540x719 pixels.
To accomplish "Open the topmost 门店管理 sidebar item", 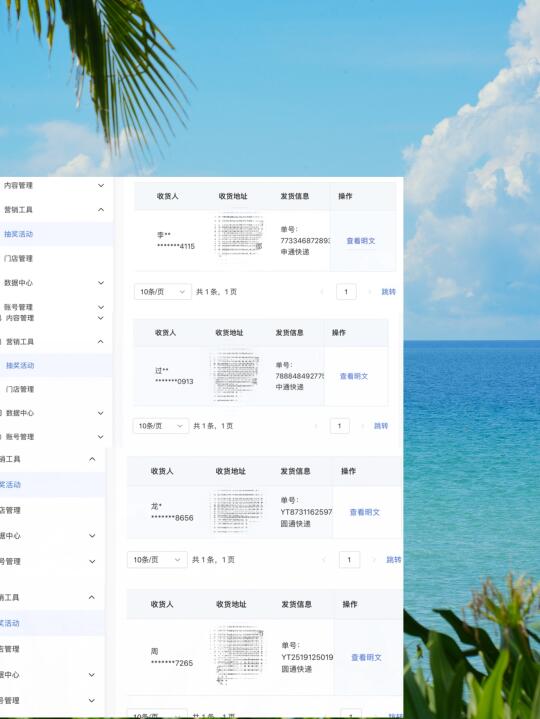I will pyautogui.click(x=18, y=259).
